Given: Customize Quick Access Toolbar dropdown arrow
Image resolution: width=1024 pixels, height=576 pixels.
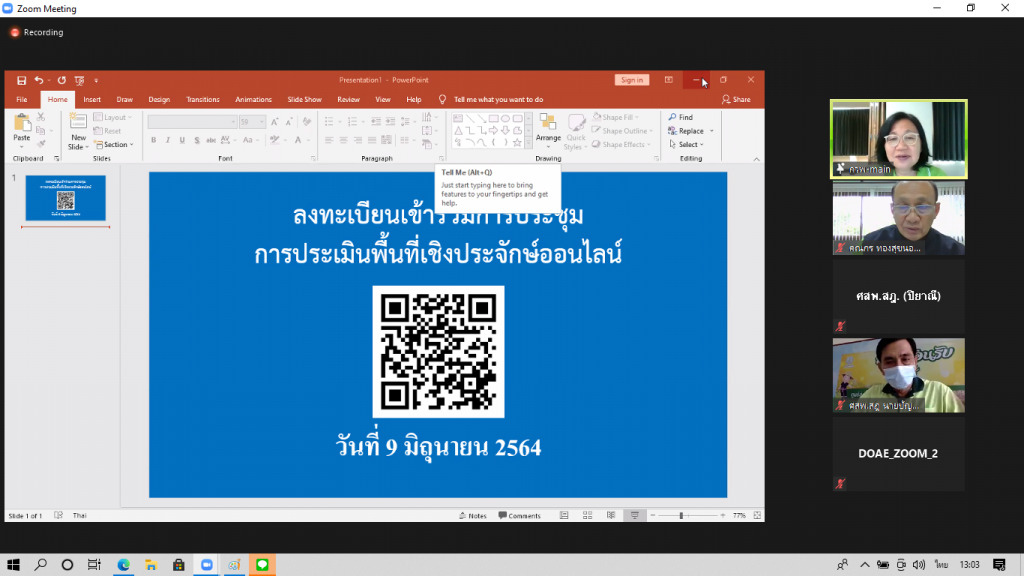Looking at the screenshot, I should [x=96, y=80].
